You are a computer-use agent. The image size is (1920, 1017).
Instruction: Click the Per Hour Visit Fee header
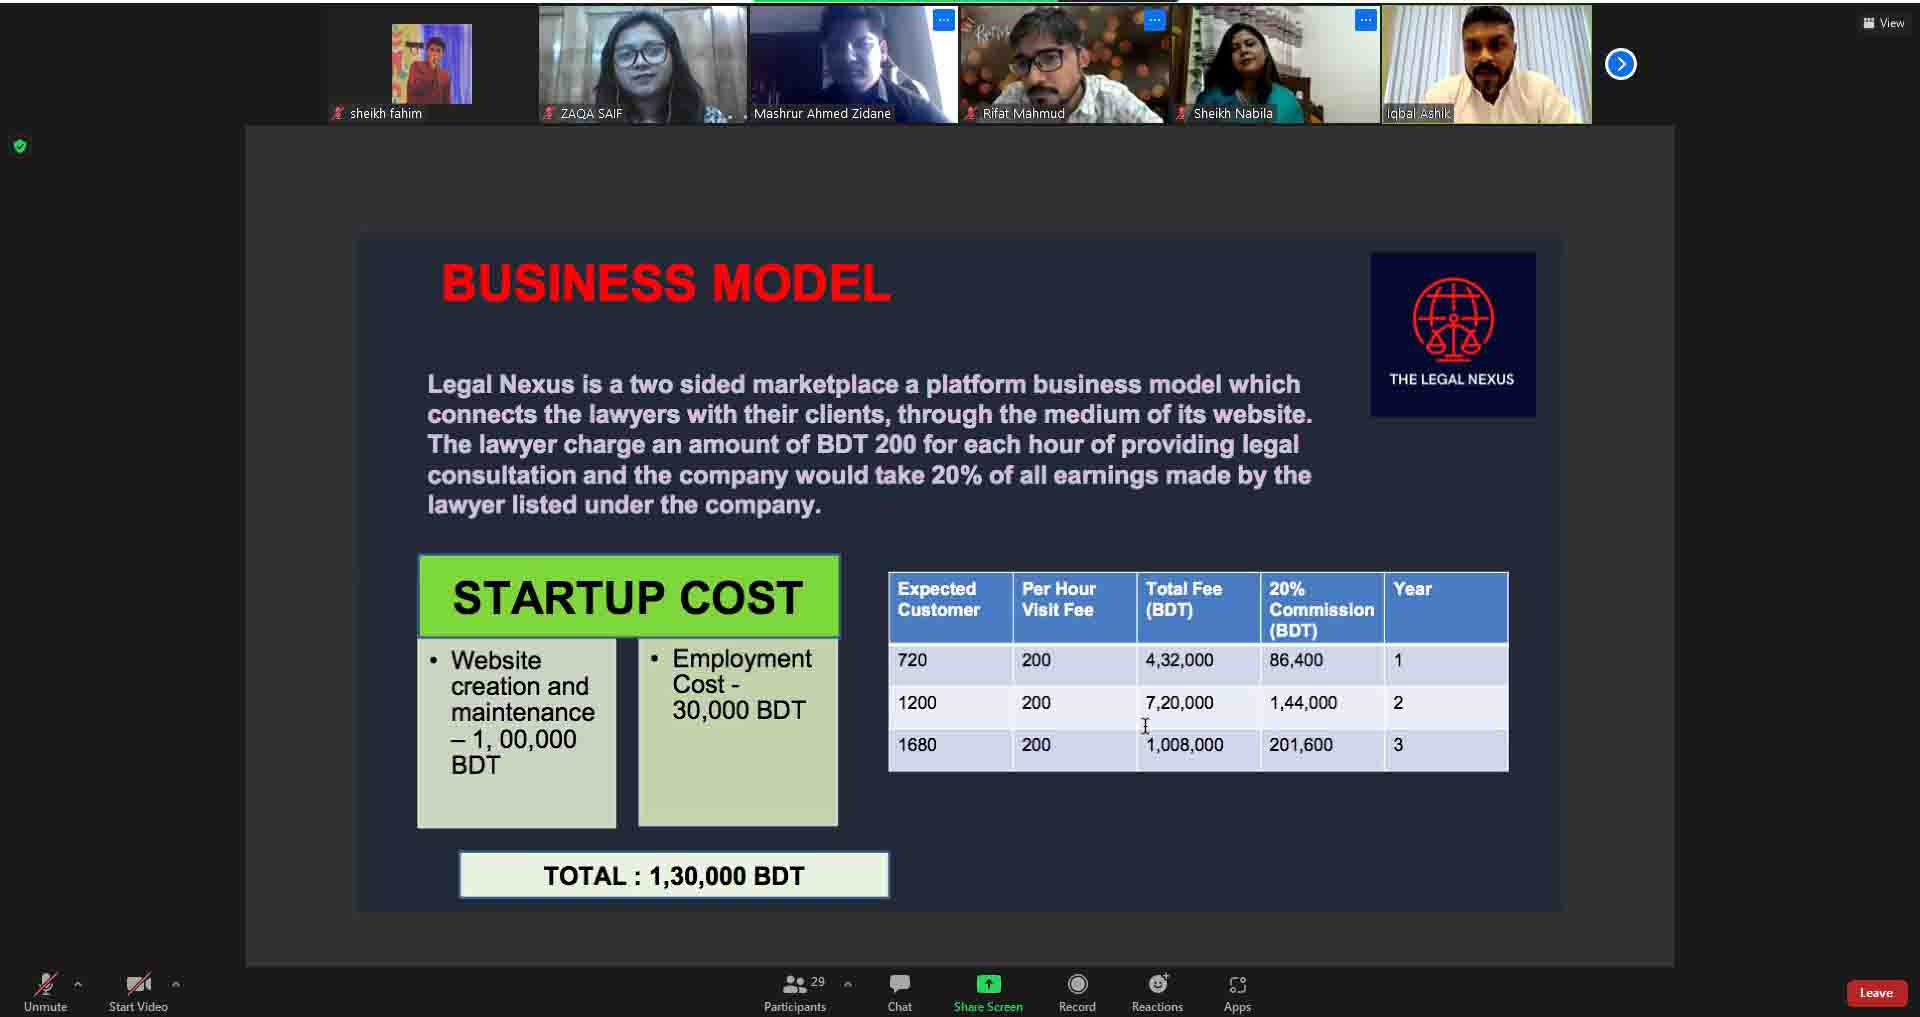pyautogui.click(x=1074, y=608)
